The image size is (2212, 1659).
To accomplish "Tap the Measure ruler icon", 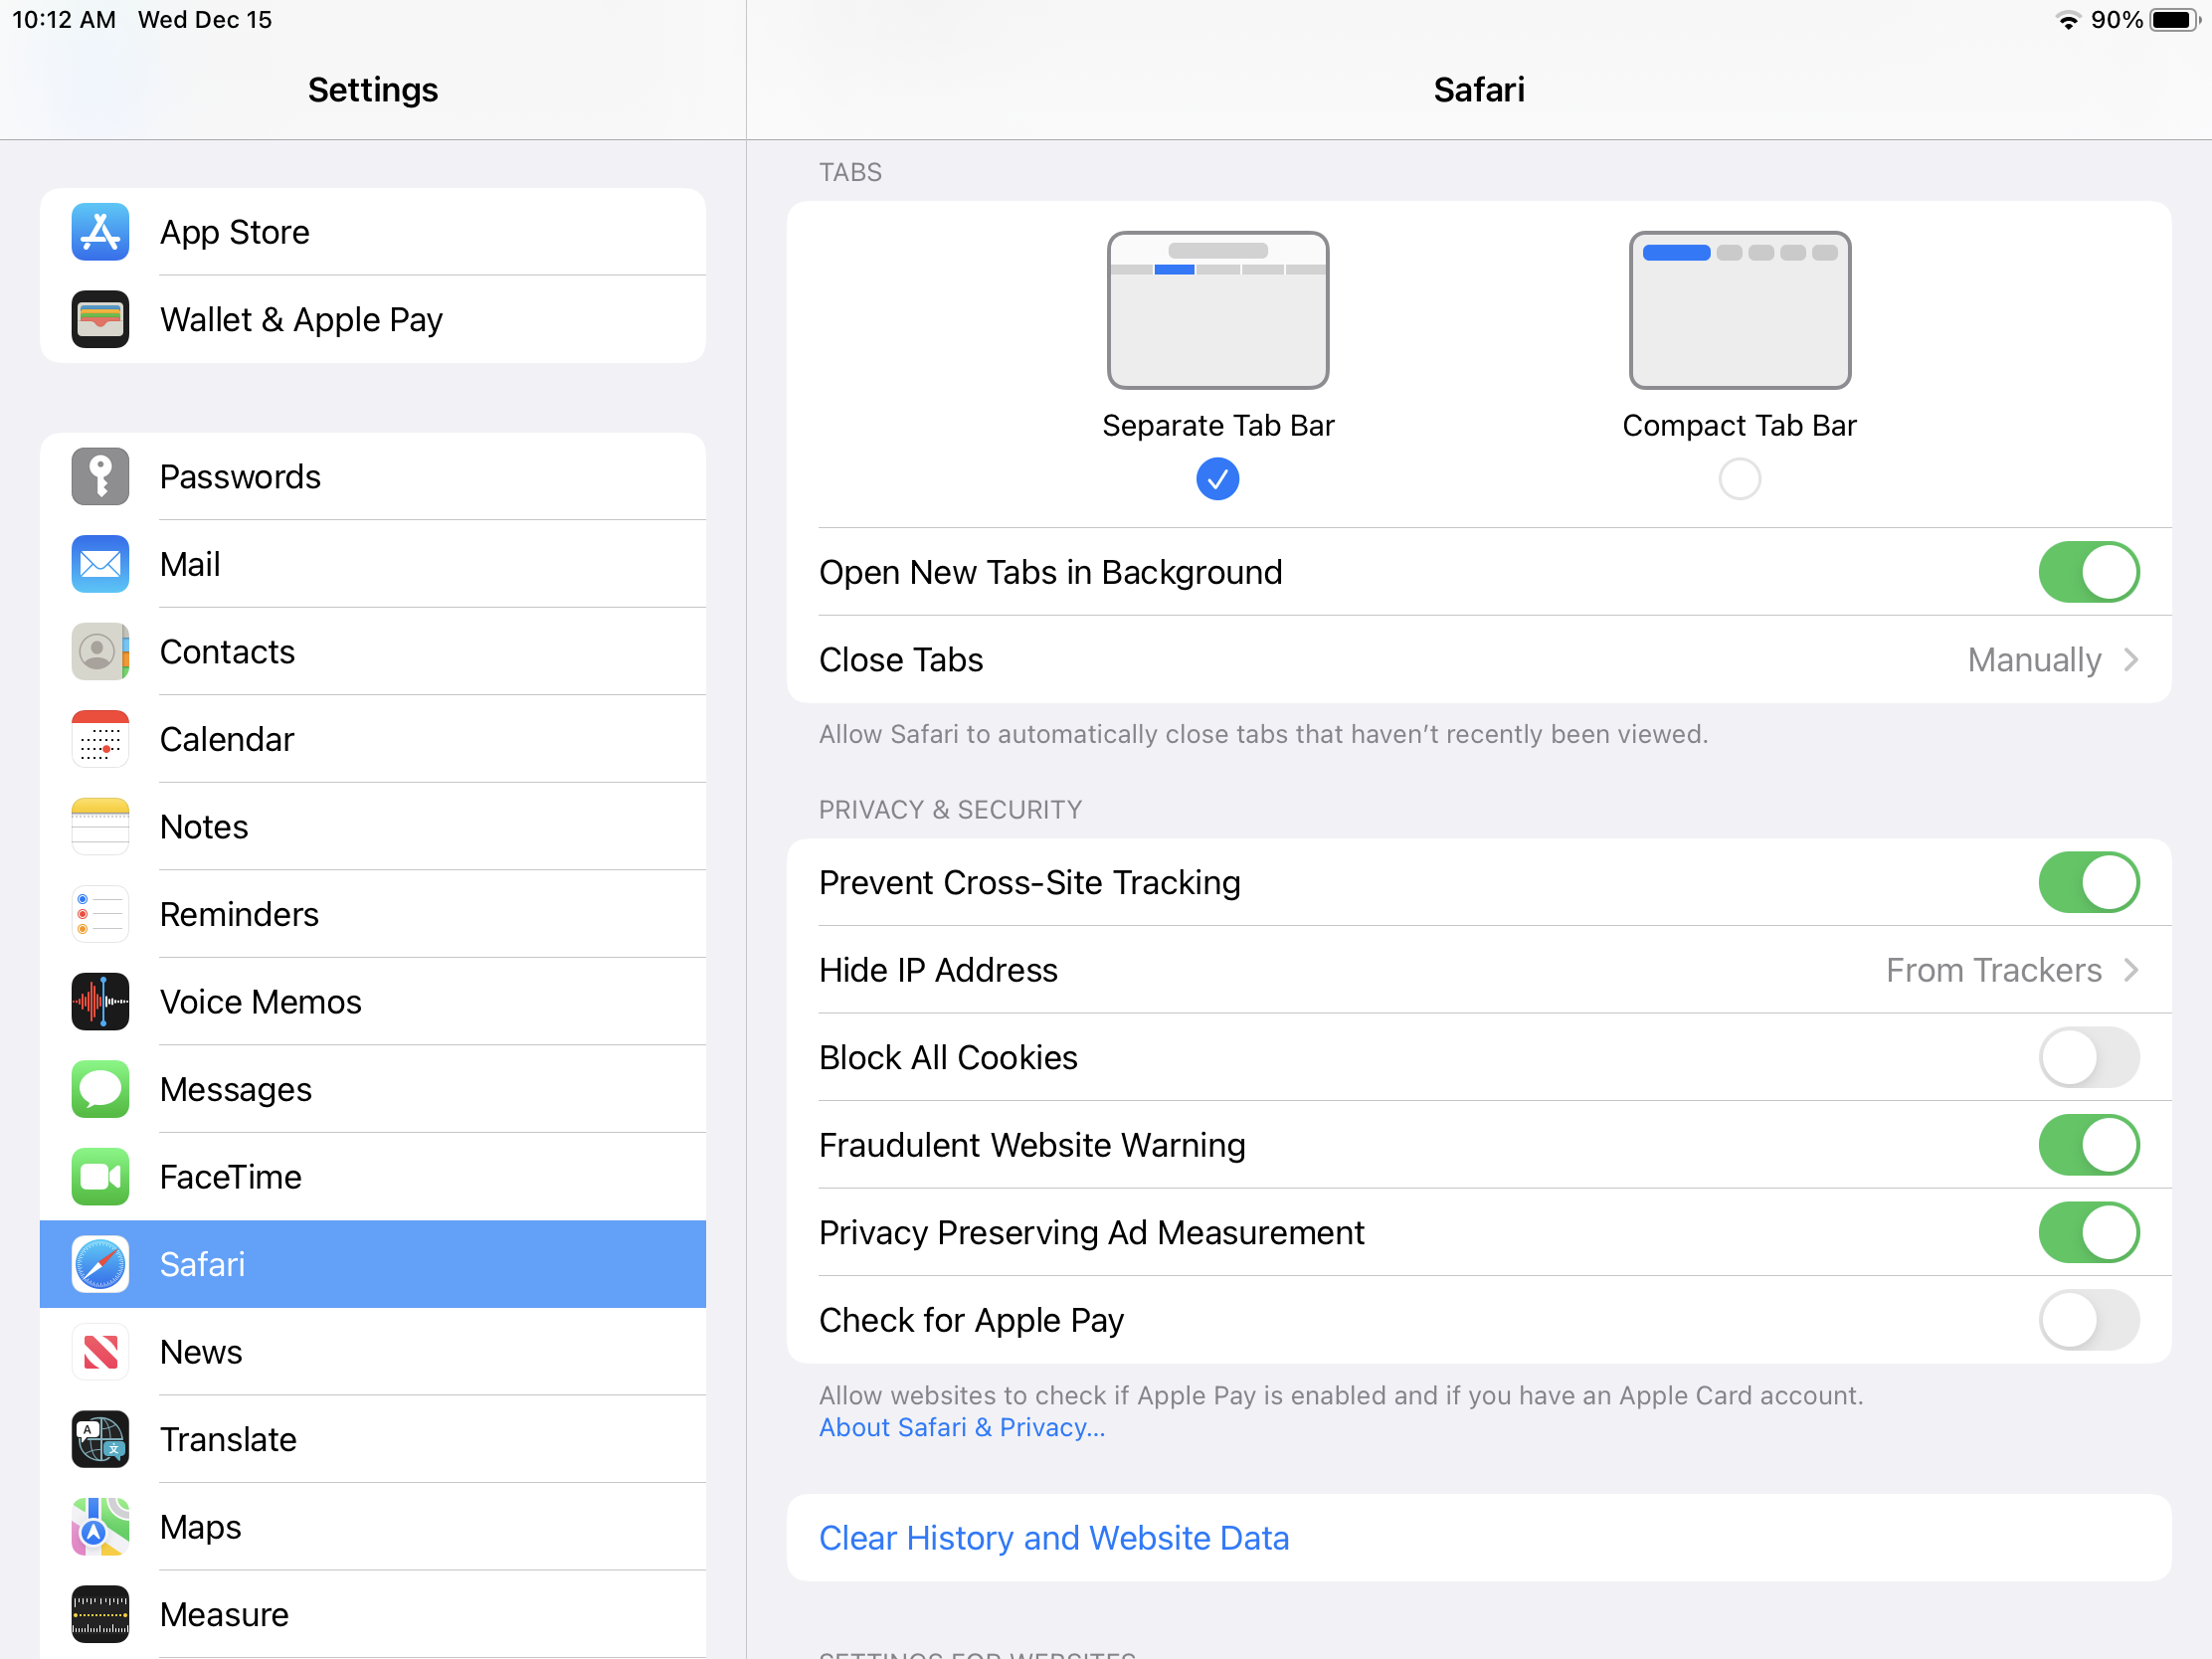I will (100, 1614).
